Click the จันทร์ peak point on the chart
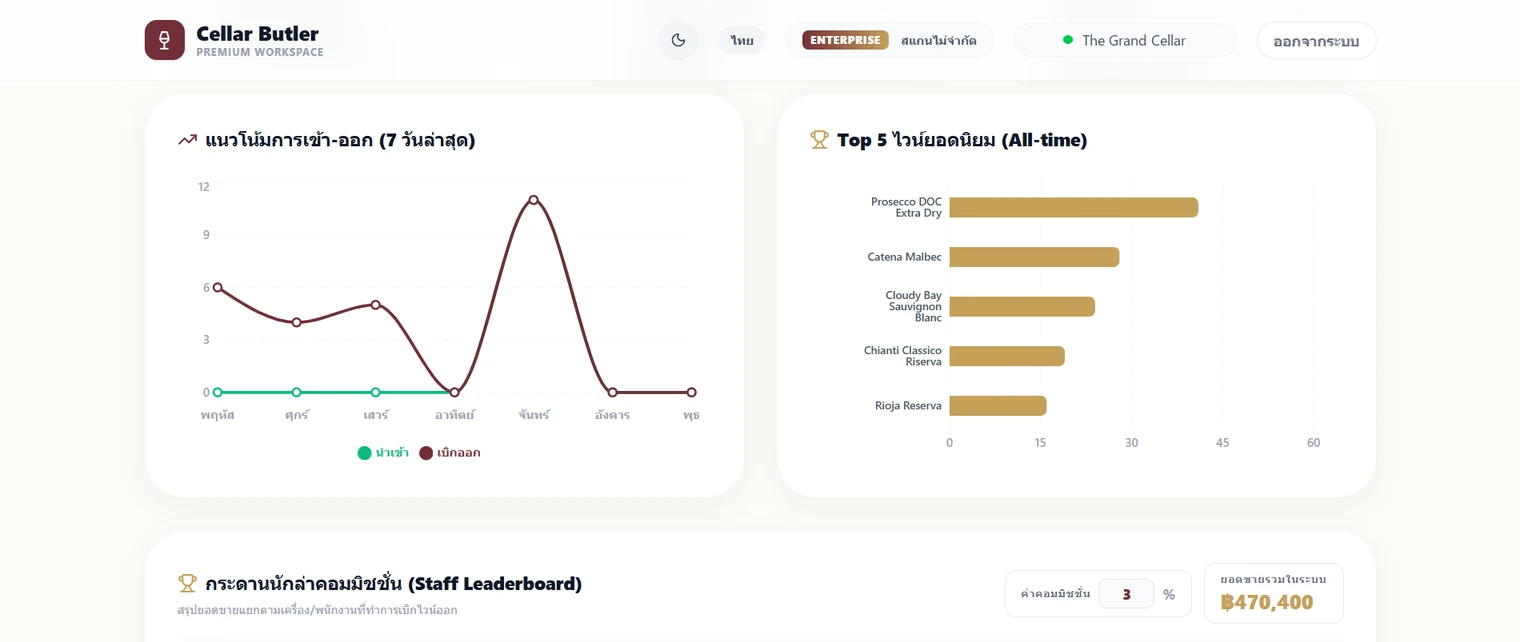 pyautogui.click(x=533, y=200)
